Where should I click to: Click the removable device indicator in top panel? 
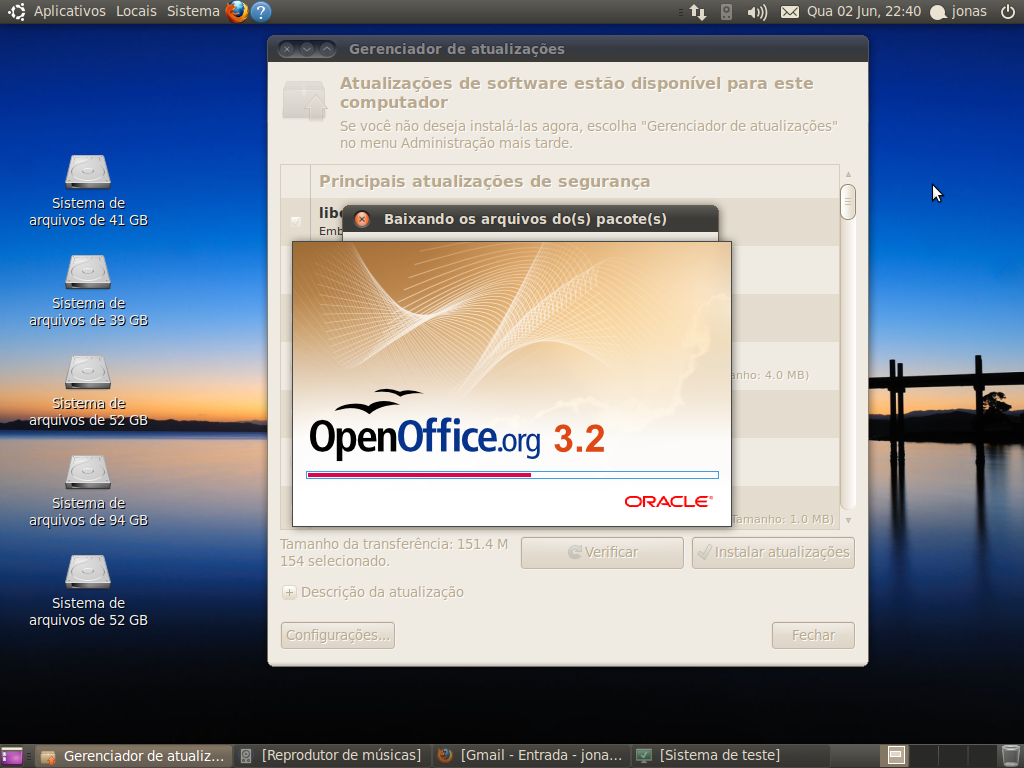coord(726,12)
